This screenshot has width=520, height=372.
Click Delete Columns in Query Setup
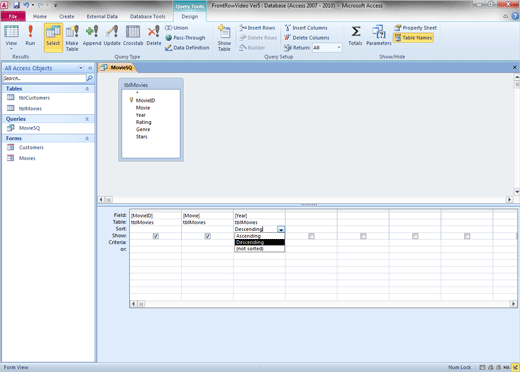click(x=307, y=38)
